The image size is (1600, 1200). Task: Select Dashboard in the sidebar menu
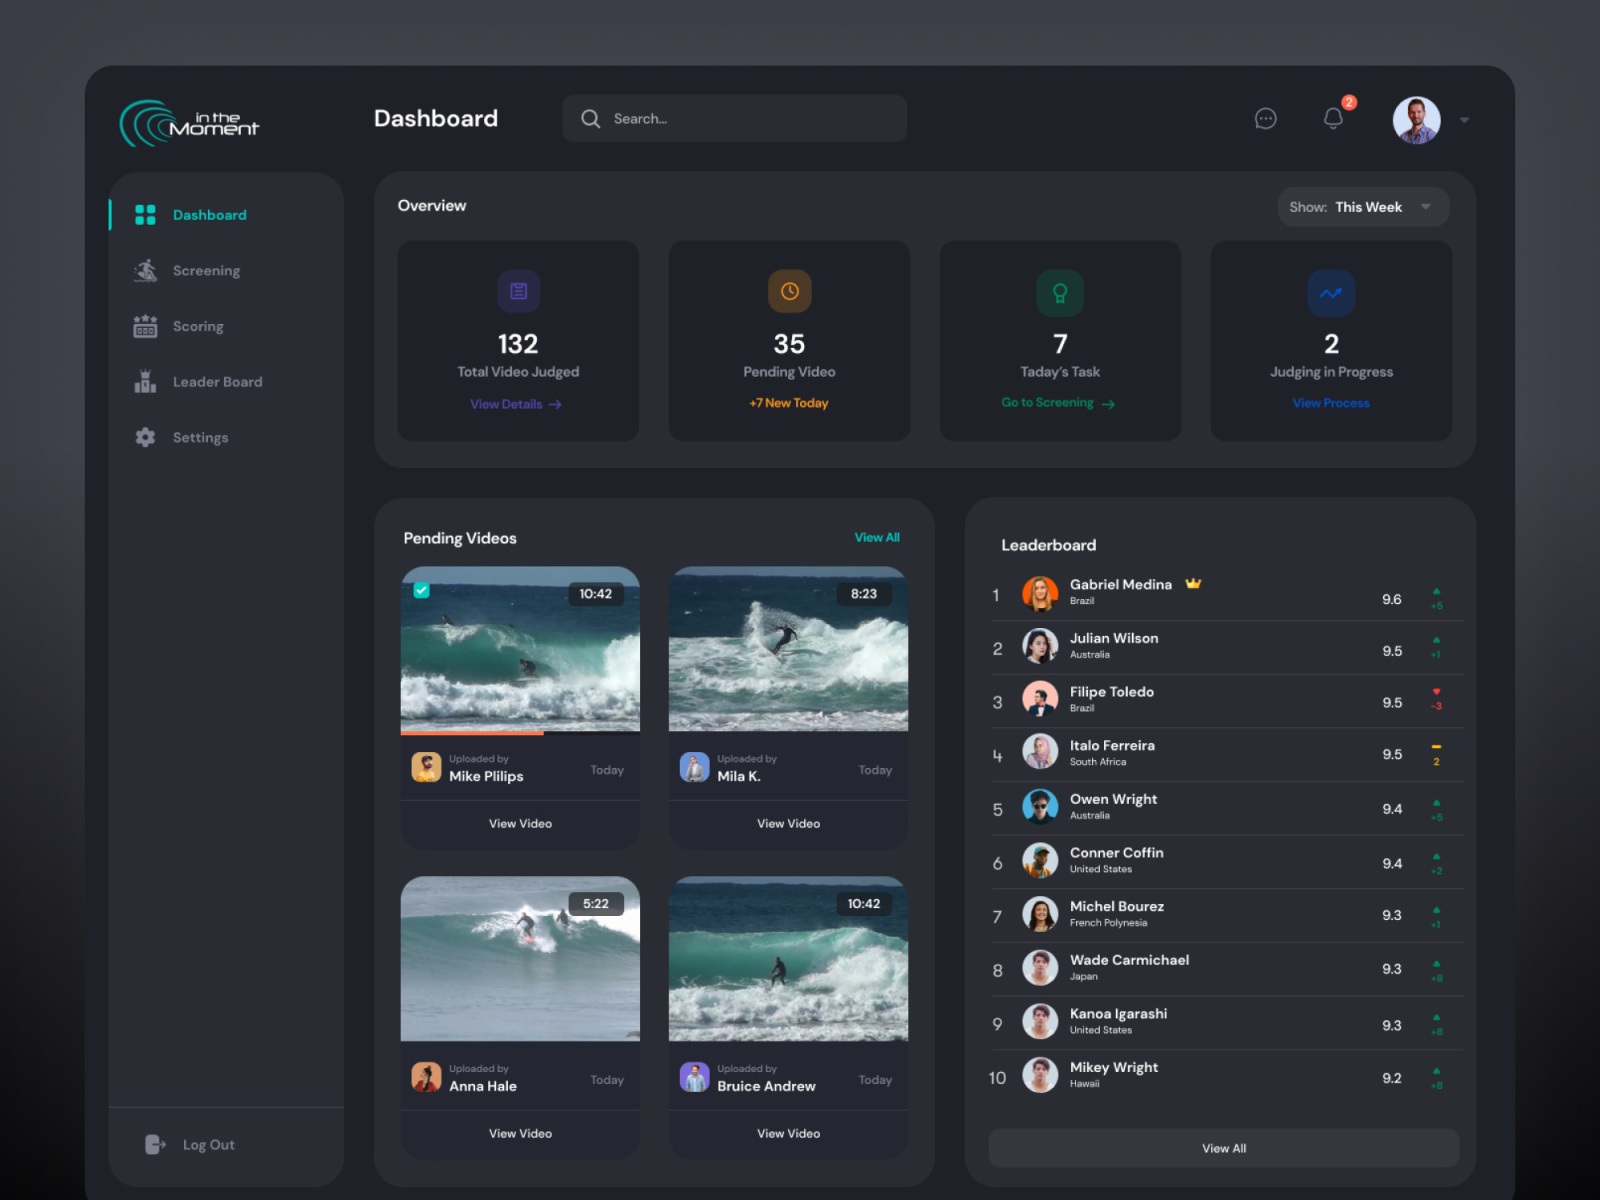coord(209,214)
